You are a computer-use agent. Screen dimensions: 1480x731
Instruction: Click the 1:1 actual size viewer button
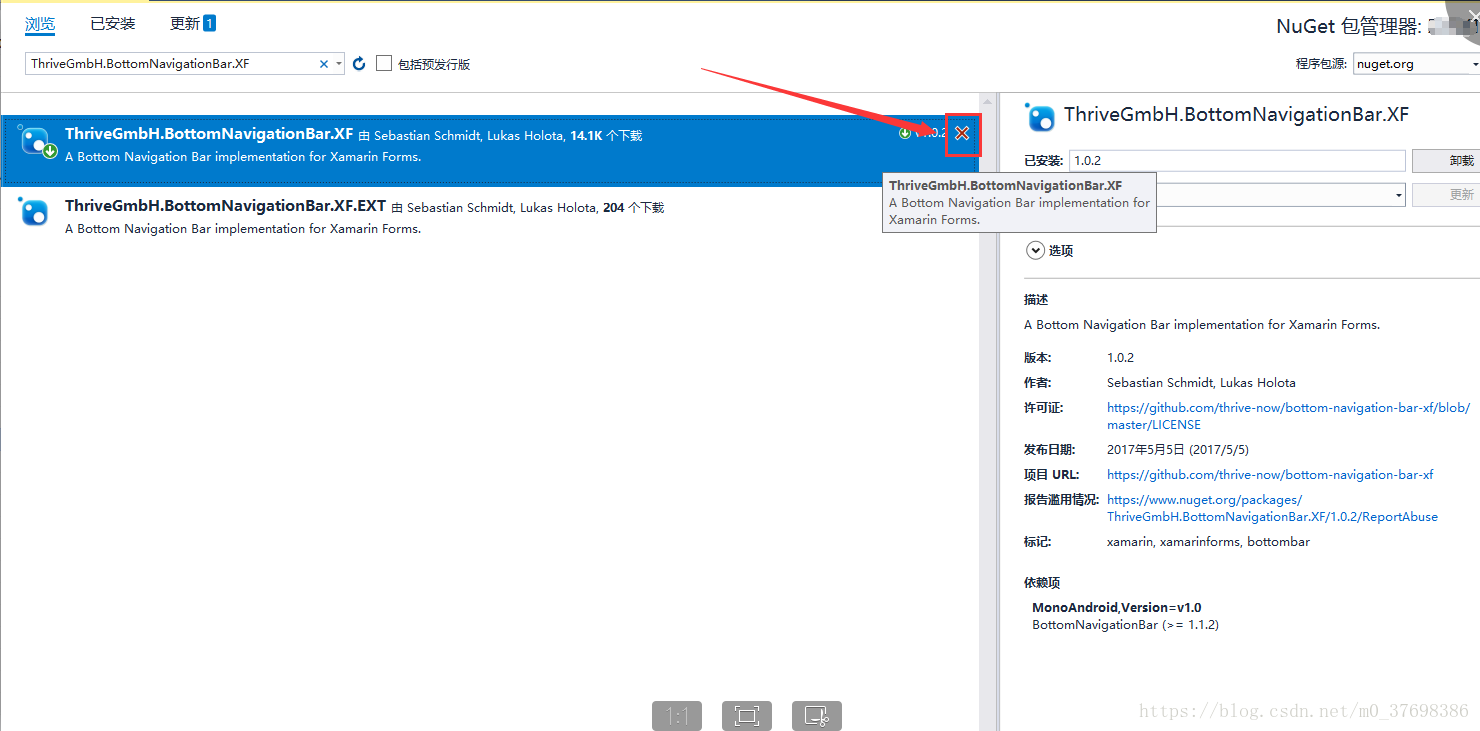(677, 716)
